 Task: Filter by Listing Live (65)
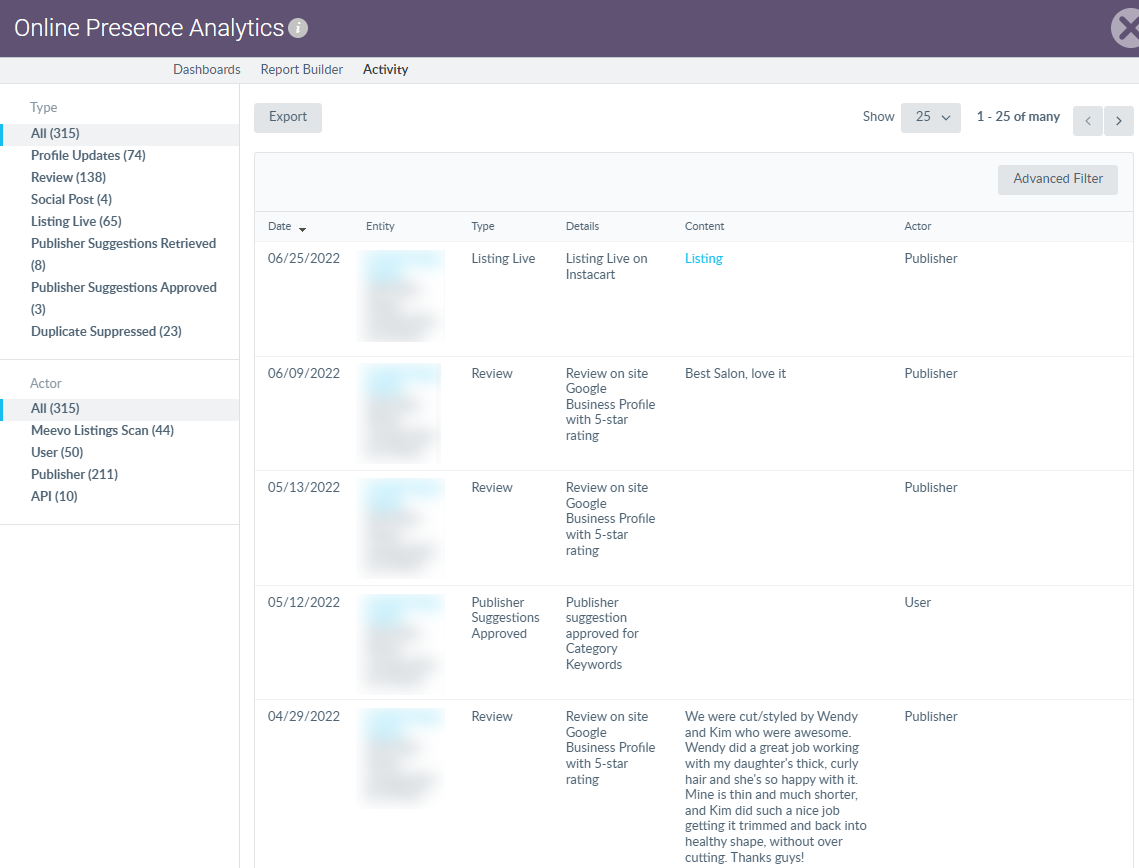[x=76, y=222]
